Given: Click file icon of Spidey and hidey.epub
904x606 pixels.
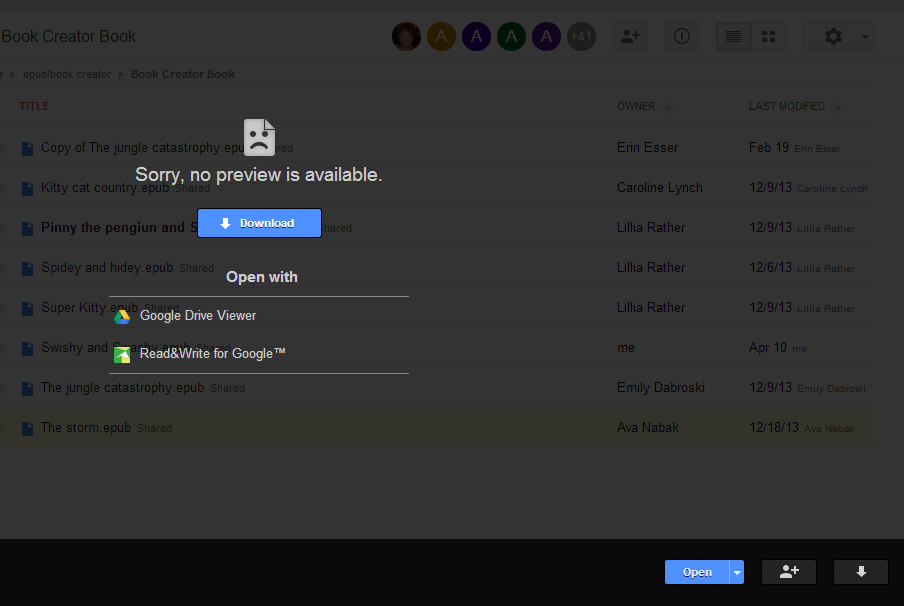Looking at the screenshot, I should [27, 269].
